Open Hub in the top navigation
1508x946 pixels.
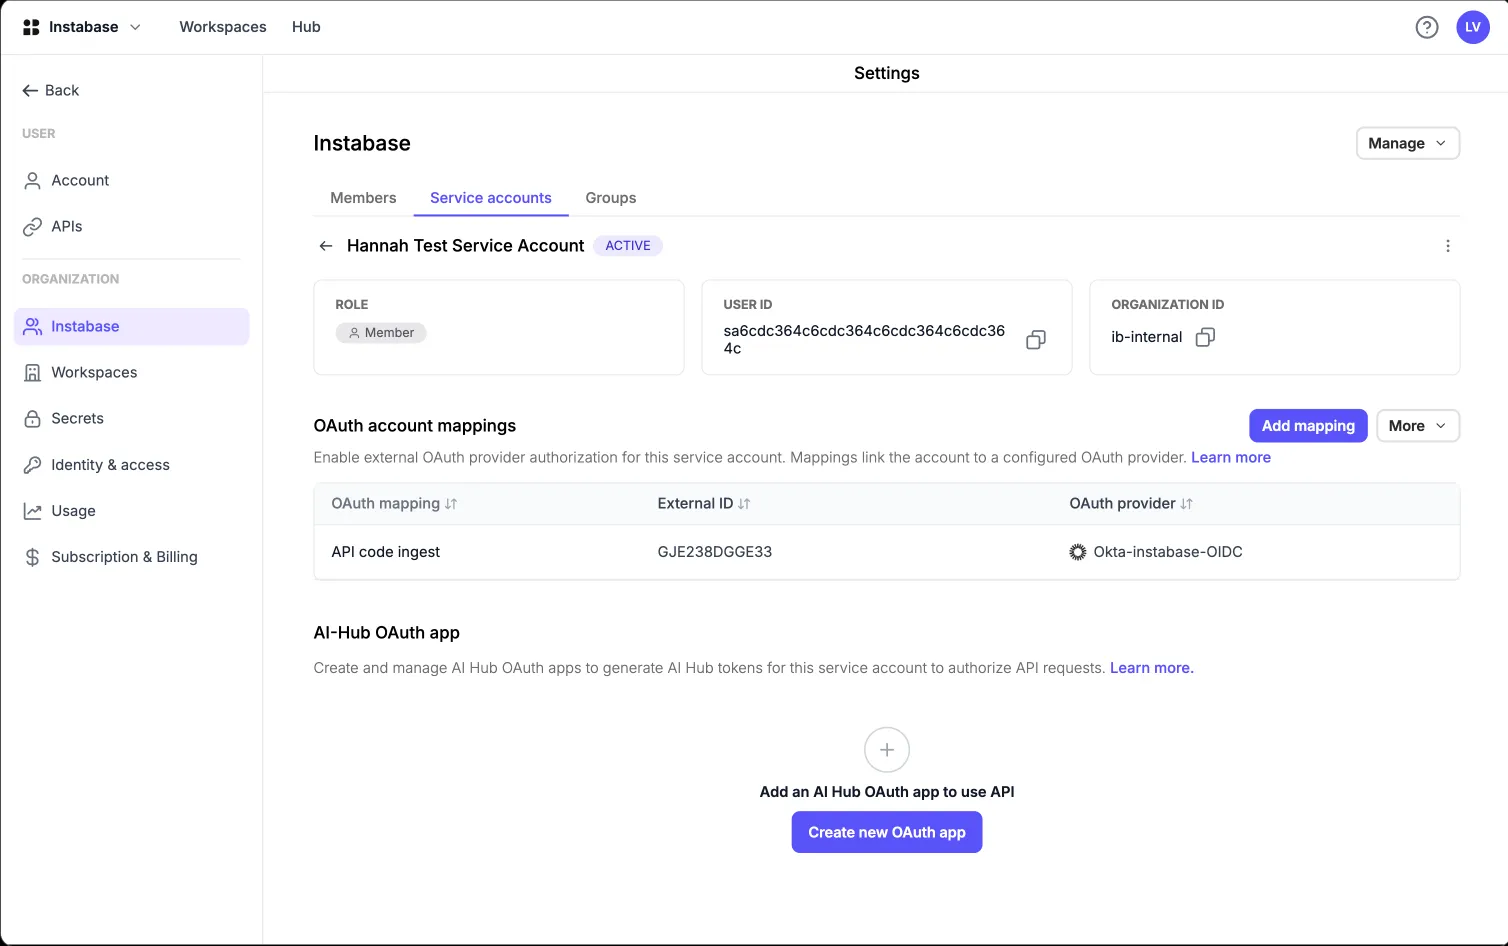click(306, 27)
